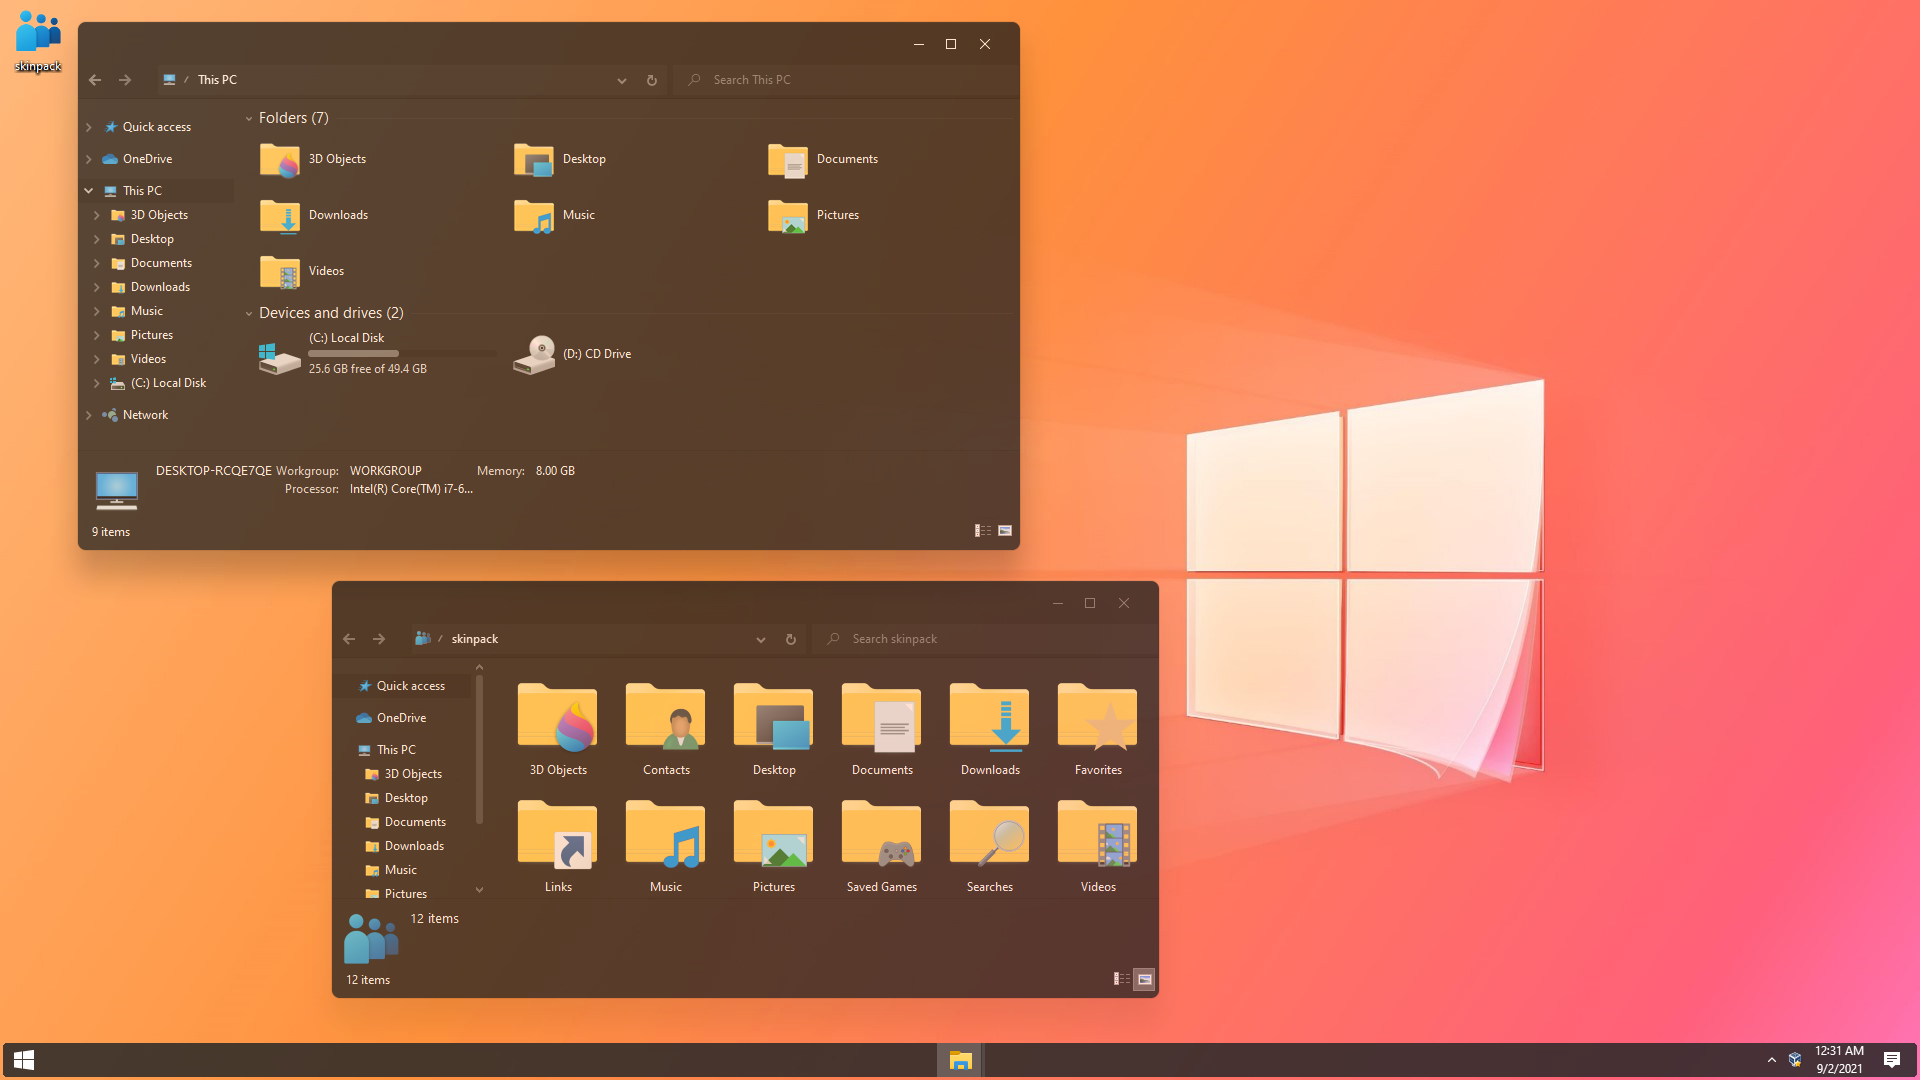Open the Saved Games folder icon

pyautogui.click(x=881, y=834)
